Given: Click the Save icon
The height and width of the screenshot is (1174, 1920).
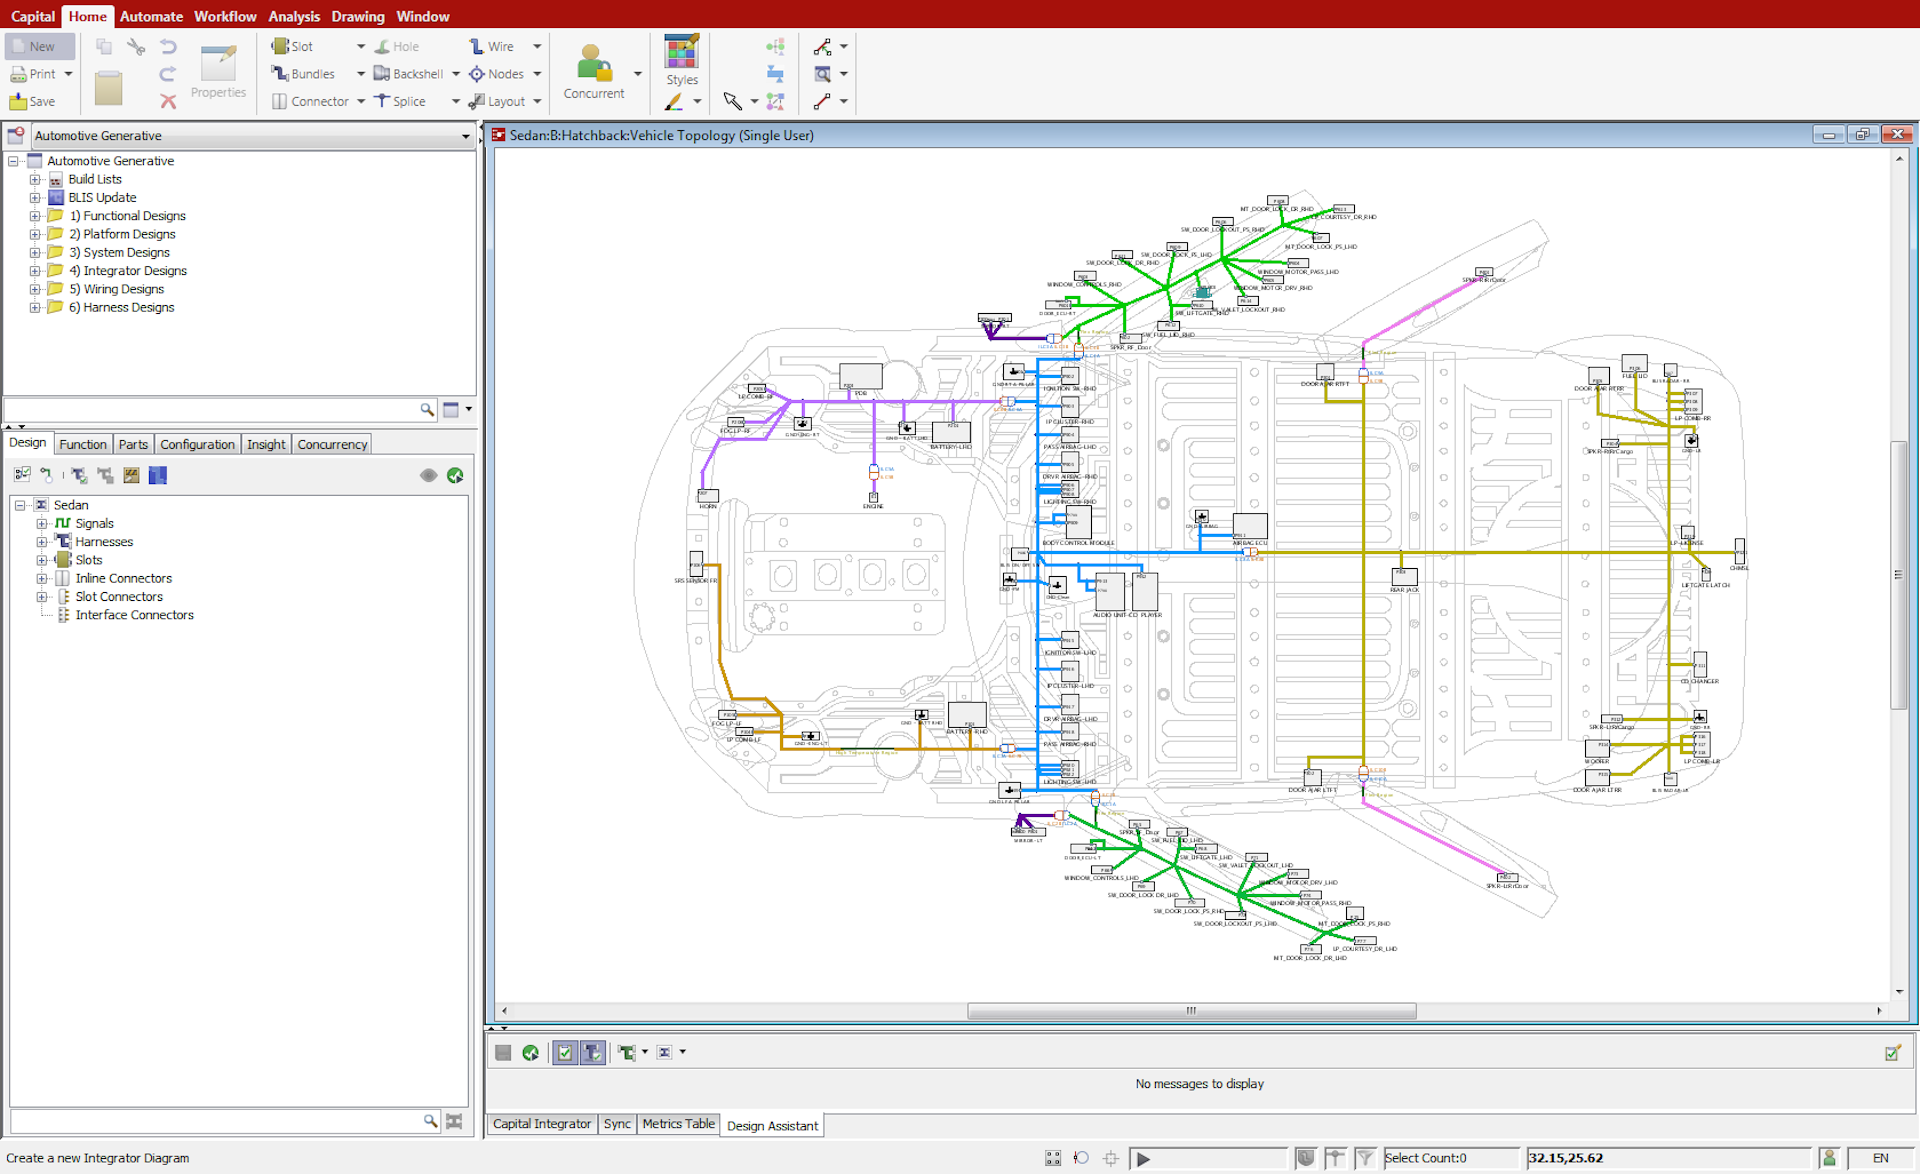Looking at the screenshot, I should pos(19,101).
